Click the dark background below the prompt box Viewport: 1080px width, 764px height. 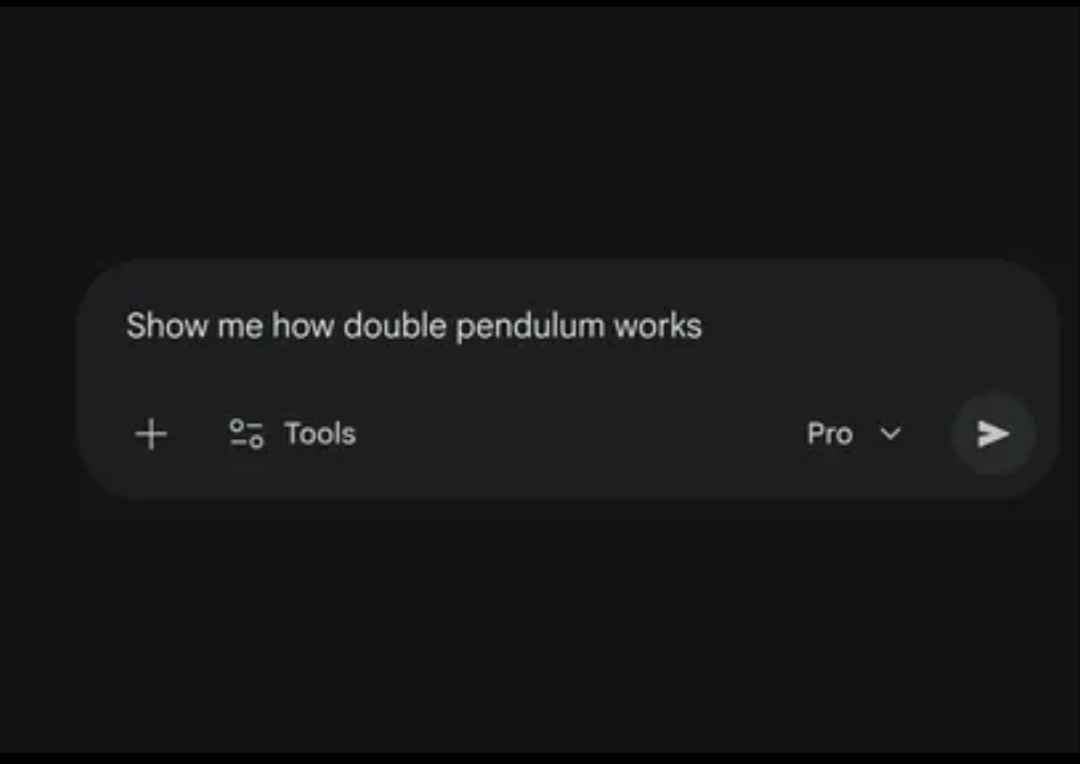[x=540, y=620]
